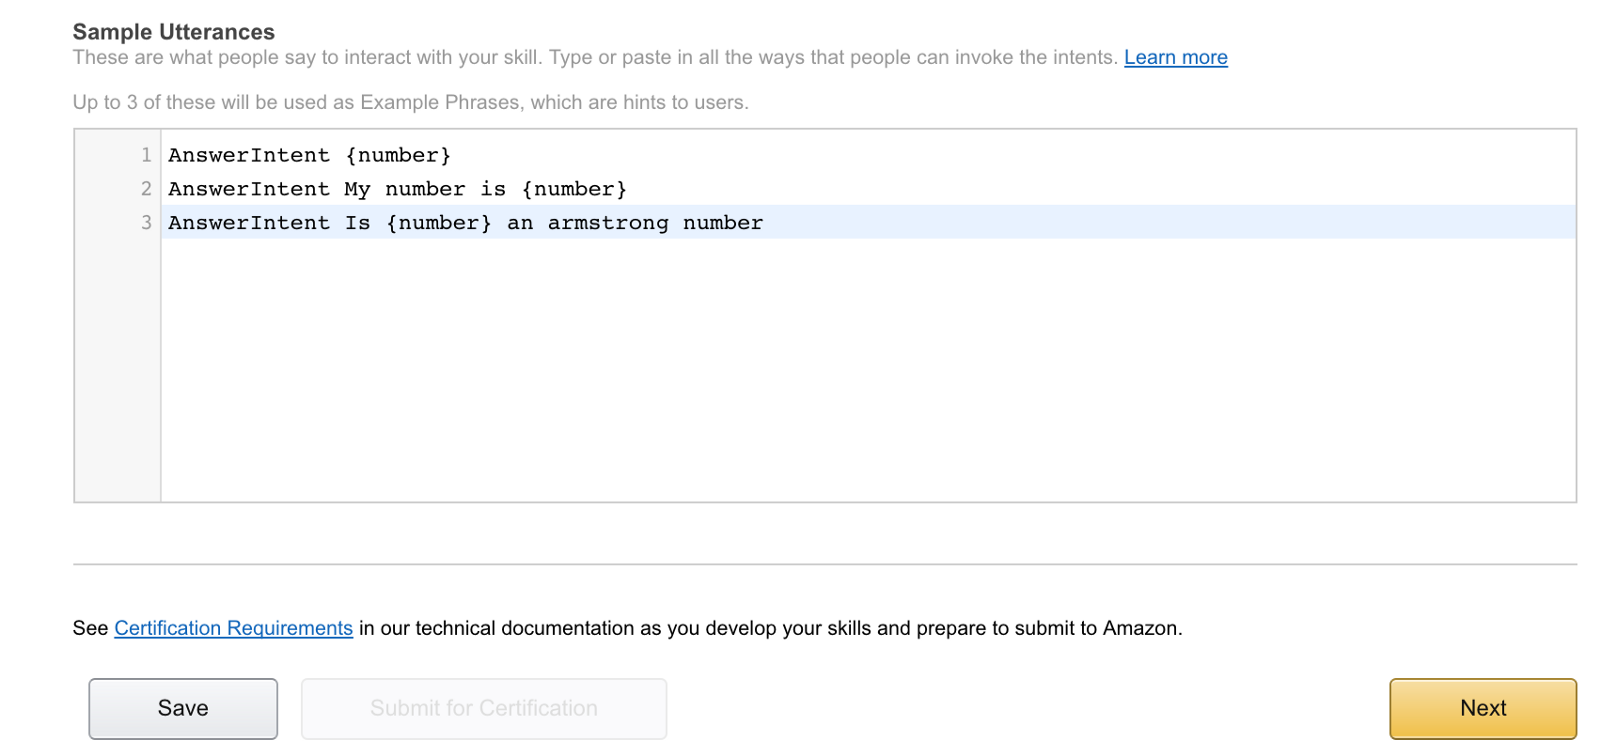This screenshot has height=755, width=1600.
Task: Click the word 'armstrong' in the third utterance
Action: point(607,223)
